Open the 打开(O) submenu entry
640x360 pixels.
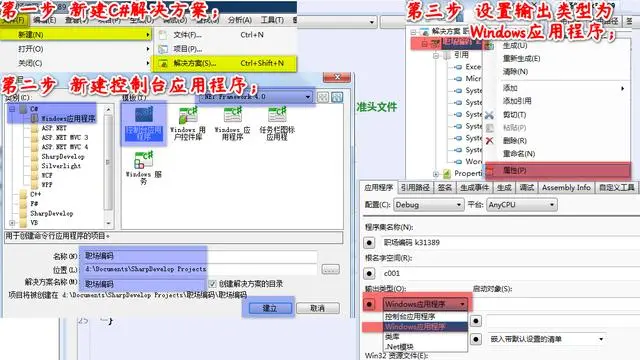pos(76,49)
